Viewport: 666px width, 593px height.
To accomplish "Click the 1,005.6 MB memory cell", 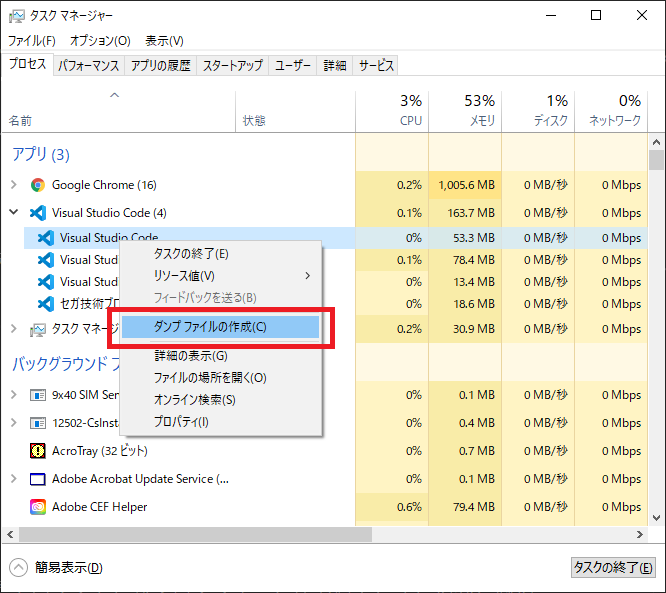I will pos(465,185).
